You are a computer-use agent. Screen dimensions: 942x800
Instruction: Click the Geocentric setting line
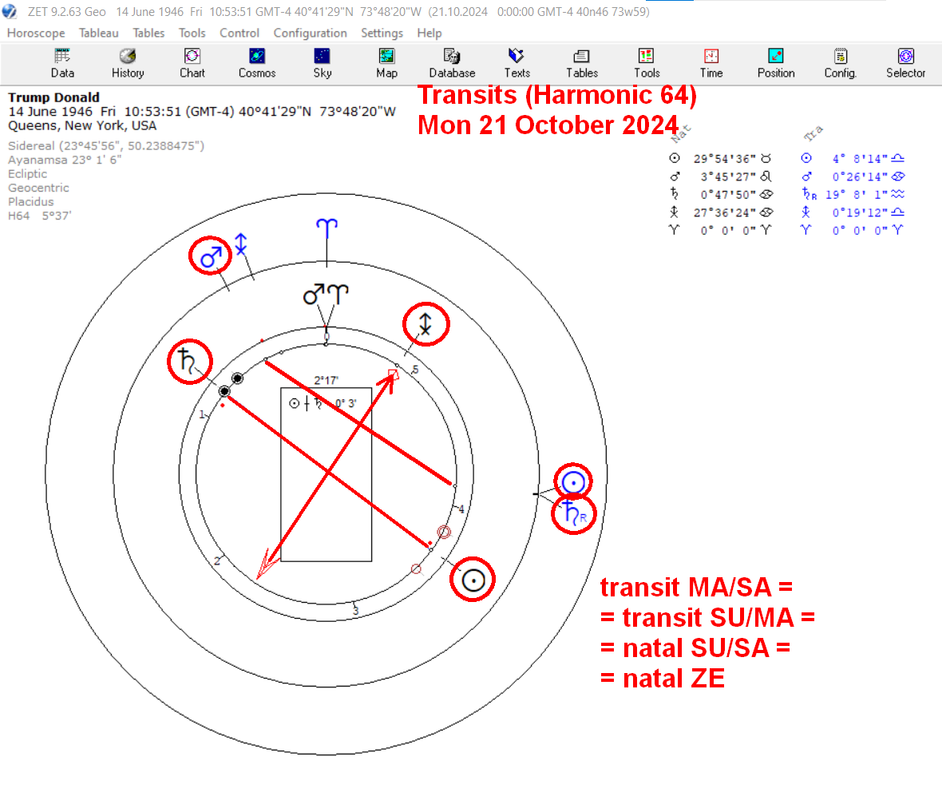(x=38, y=187)
